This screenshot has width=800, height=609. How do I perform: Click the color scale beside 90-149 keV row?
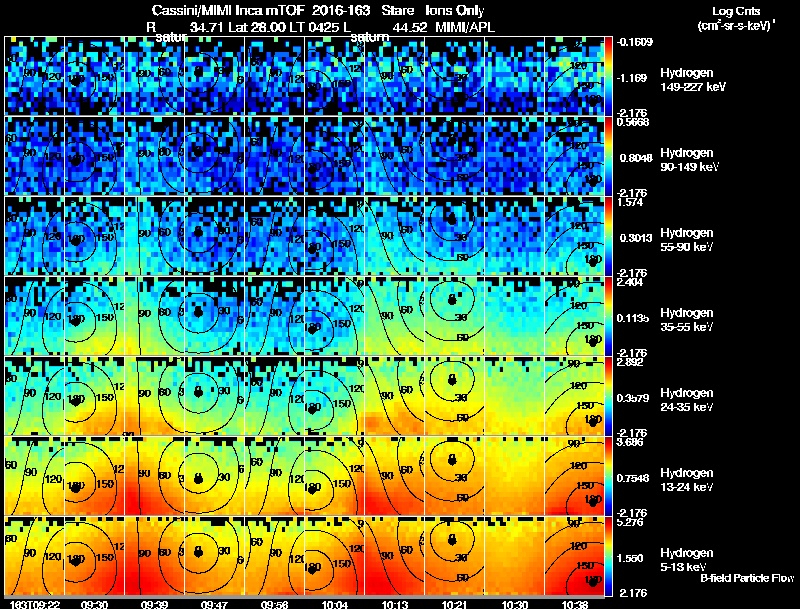608,156
